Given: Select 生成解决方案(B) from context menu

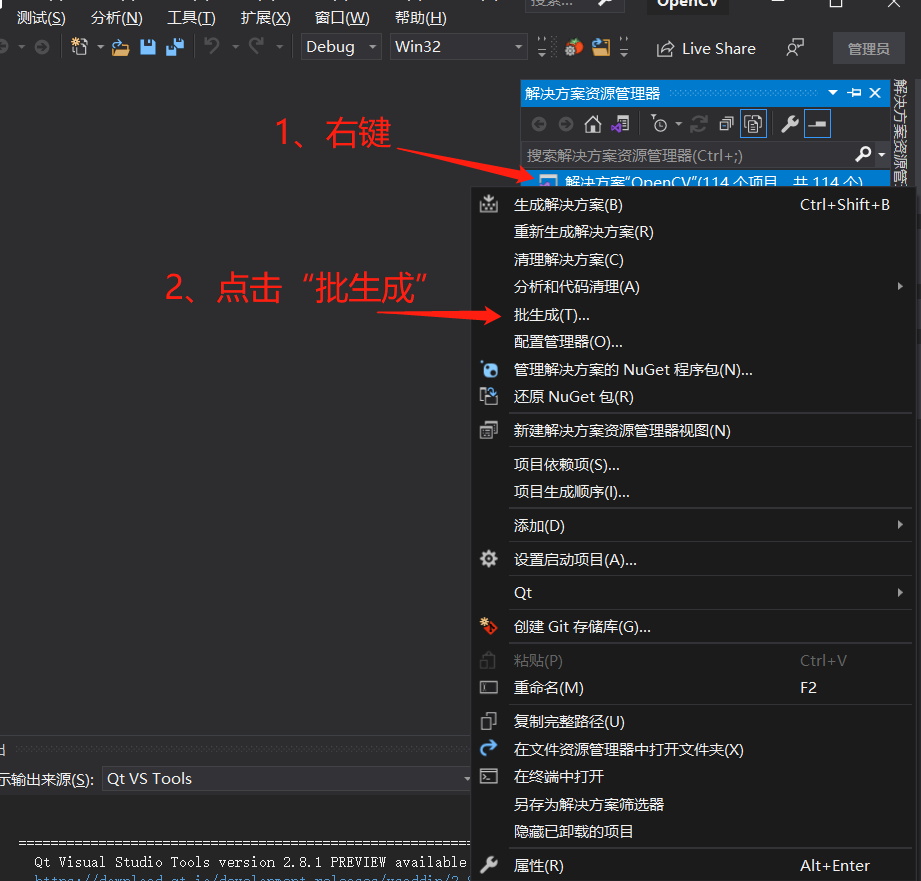Looking at the screenshot, I should pyautogui.click(x=693, y=205).
